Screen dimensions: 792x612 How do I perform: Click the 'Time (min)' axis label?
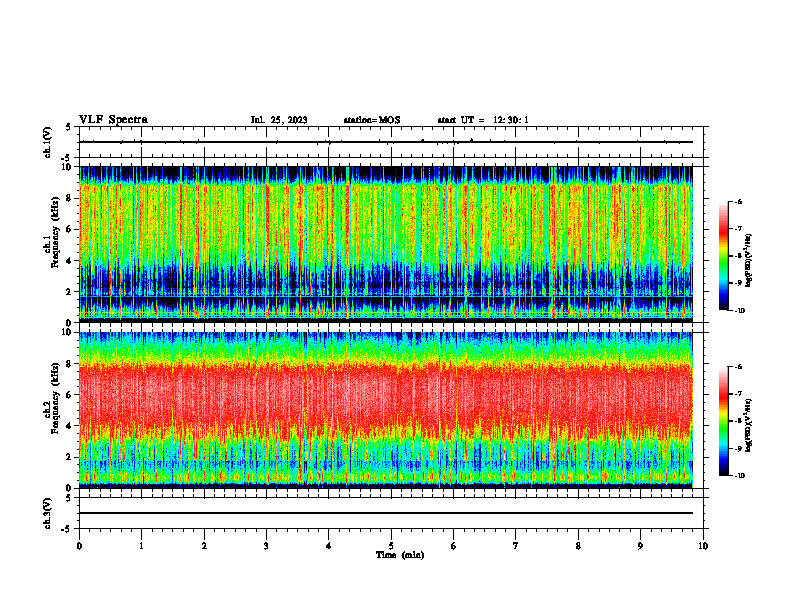pyautogui.click(x=400, y=555)
